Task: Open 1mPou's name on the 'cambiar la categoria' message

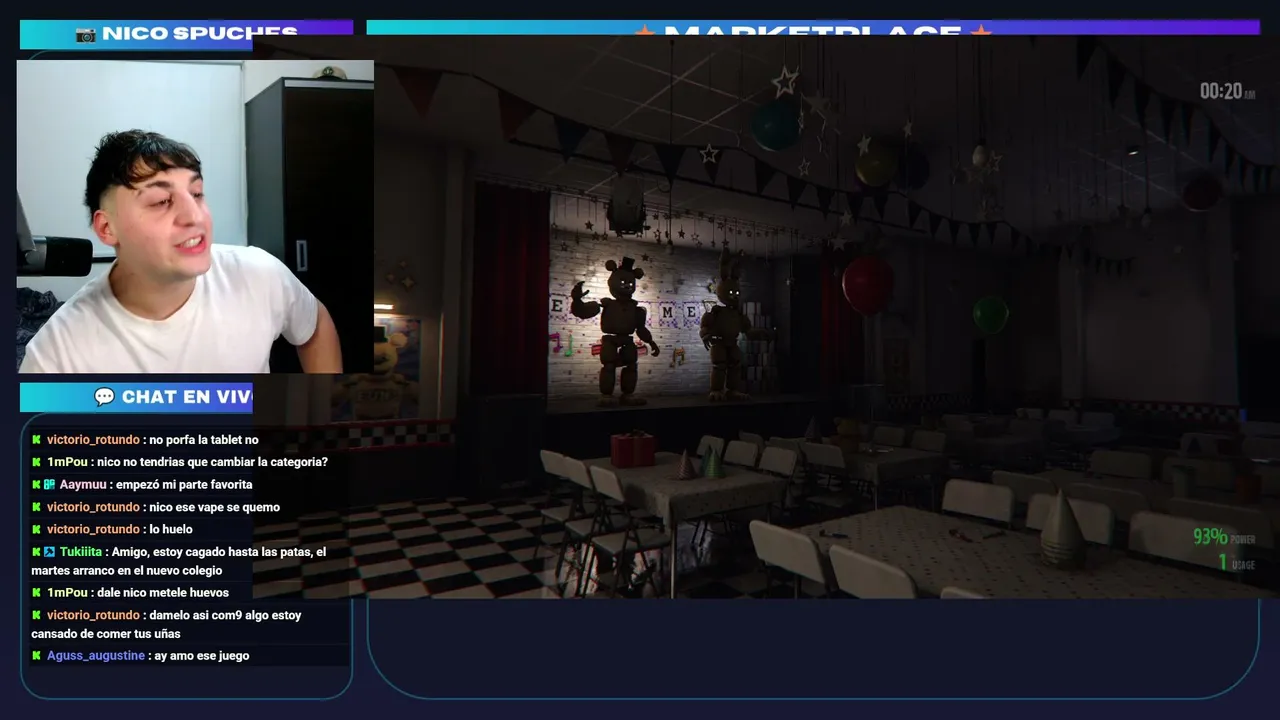Action: tap(67, 462)
